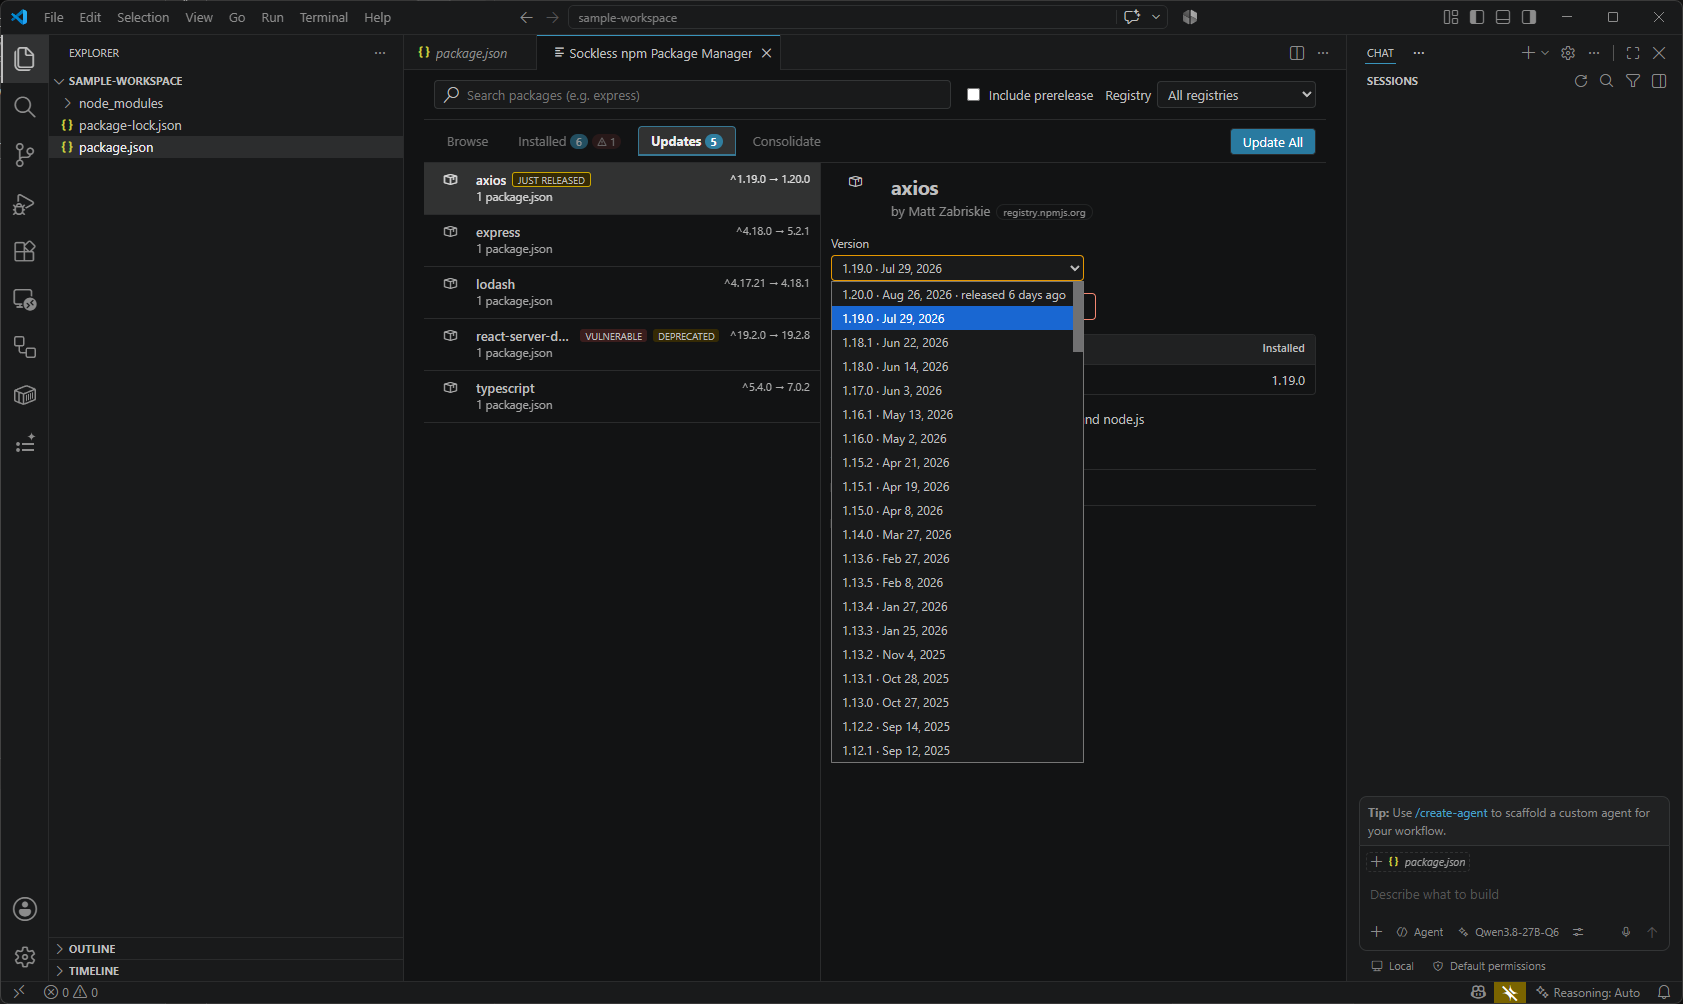Viewport: 1683px width, 1004px height.
Task: Maximize the chat panel
Action: (1633, 53)
